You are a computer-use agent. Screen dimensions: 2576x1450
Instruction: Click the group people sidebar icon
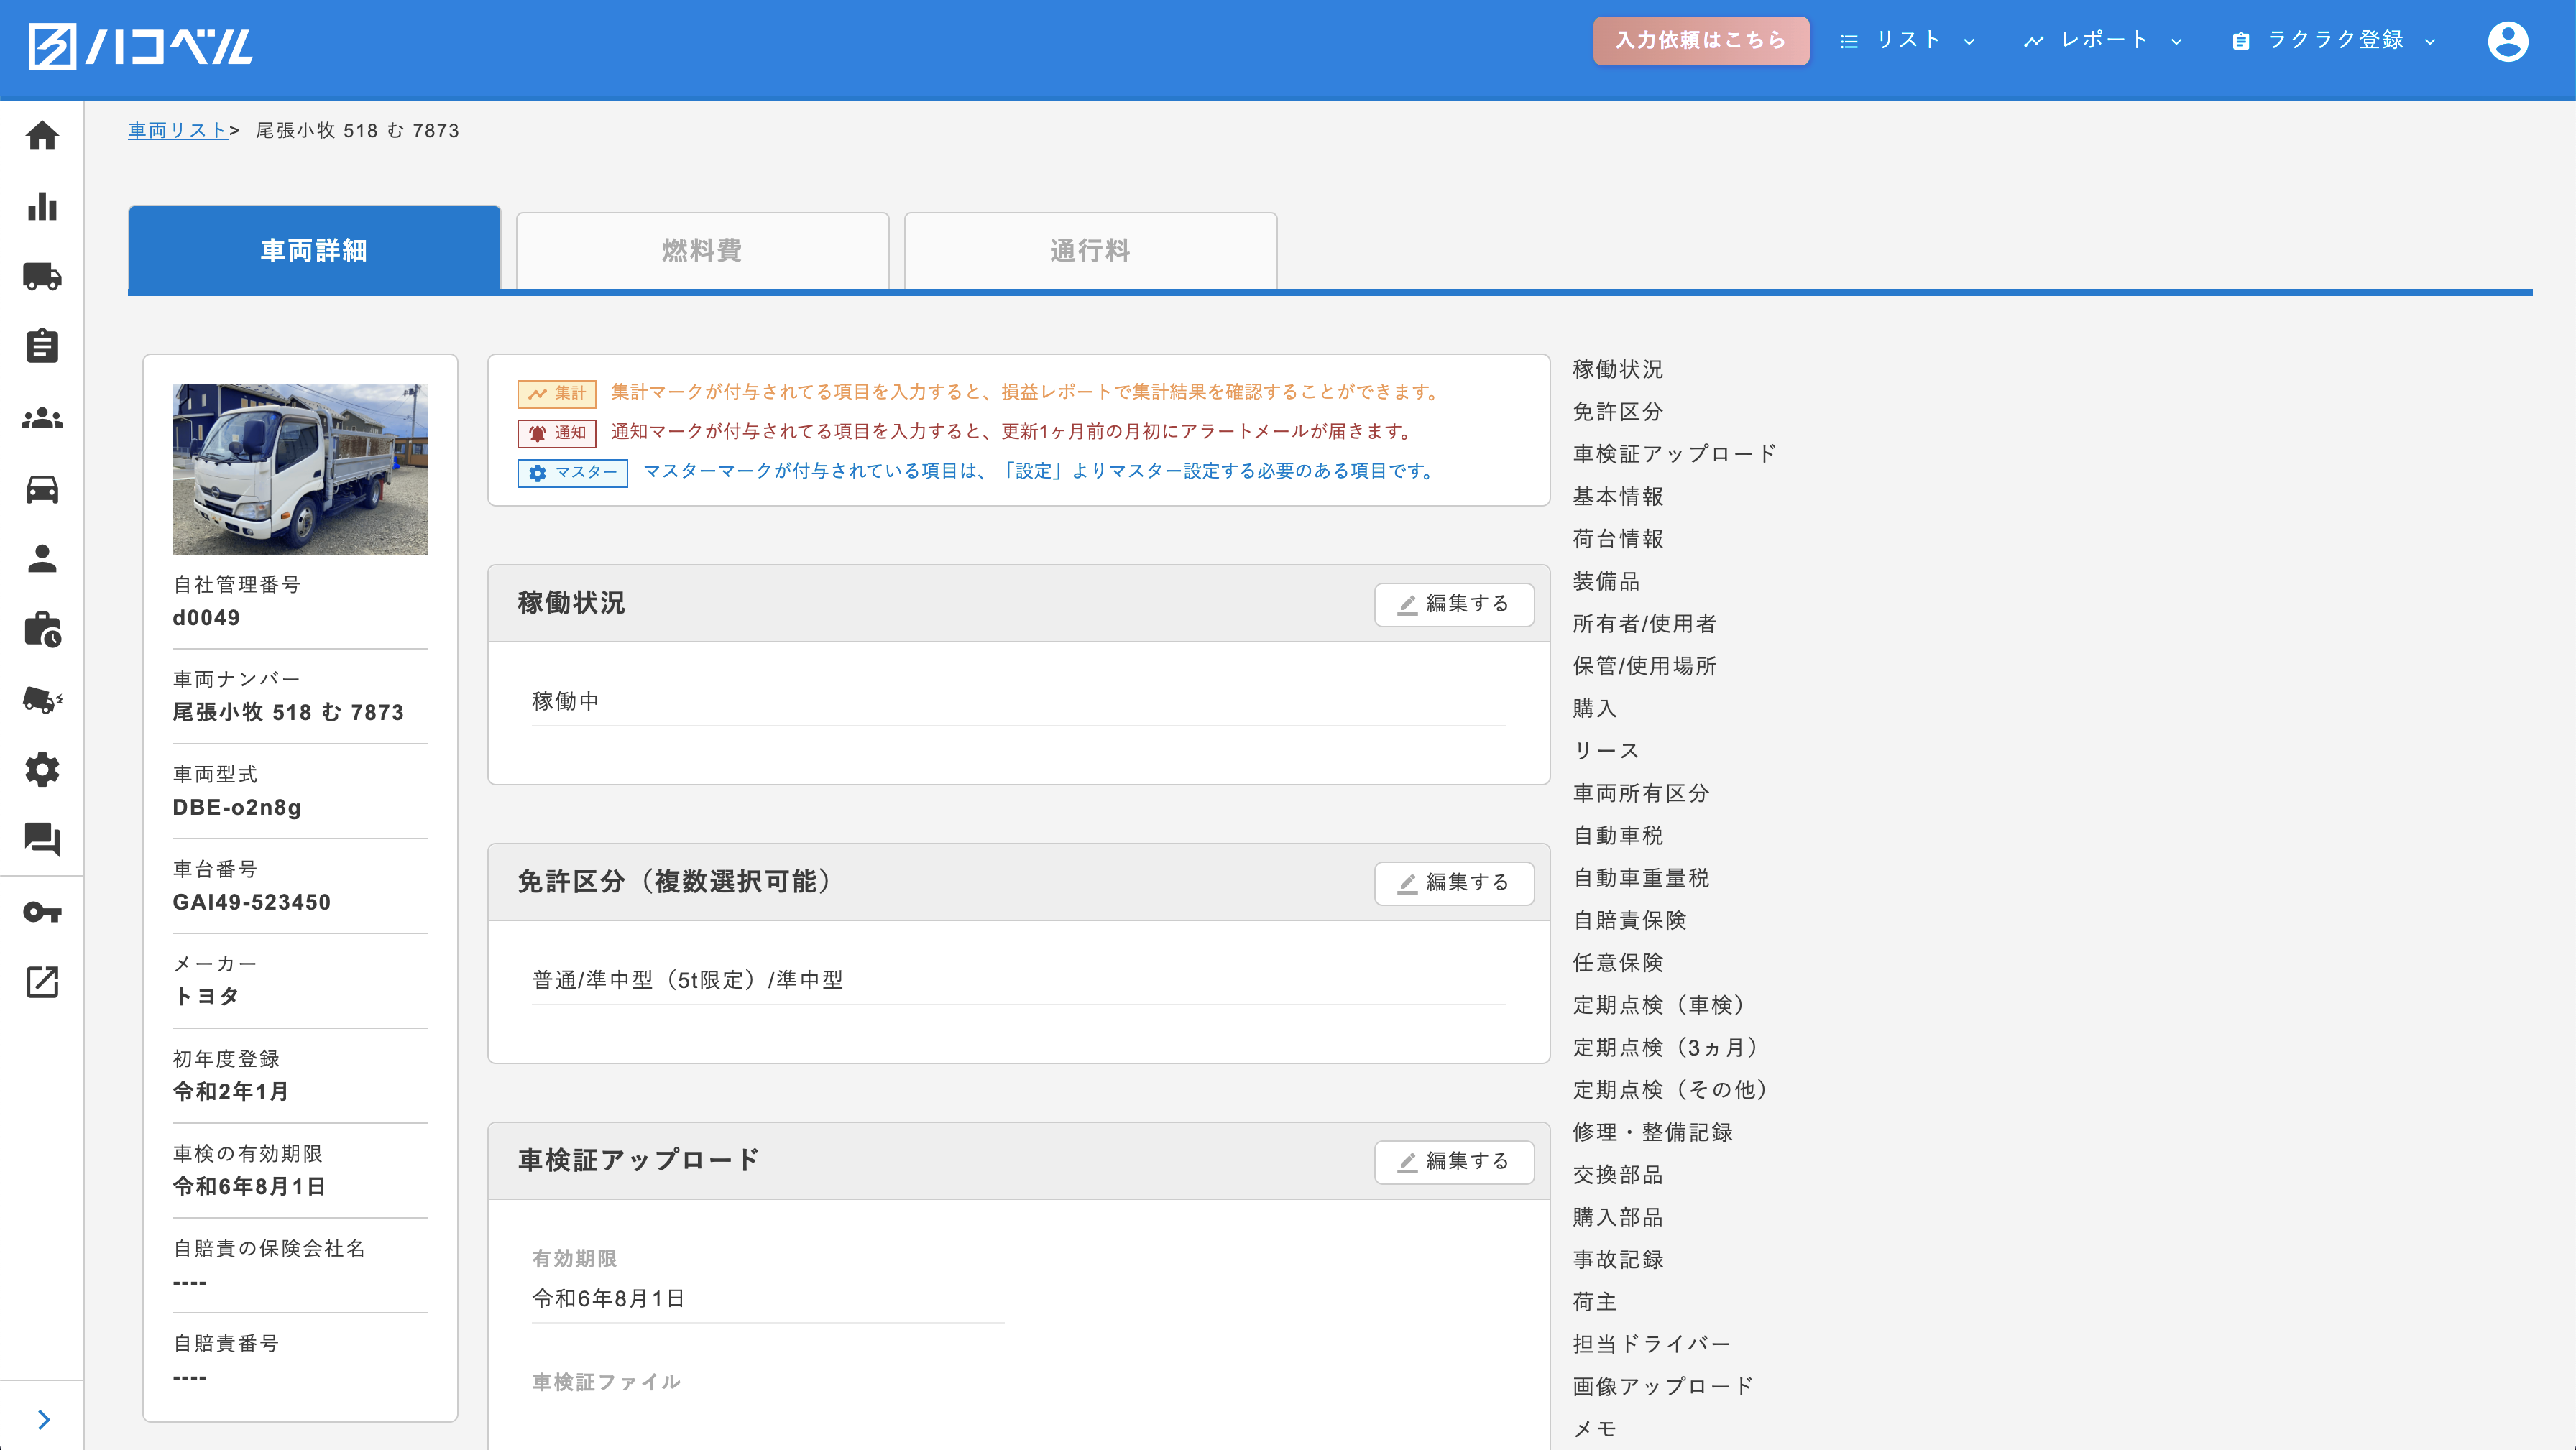[x=42, y=418]
